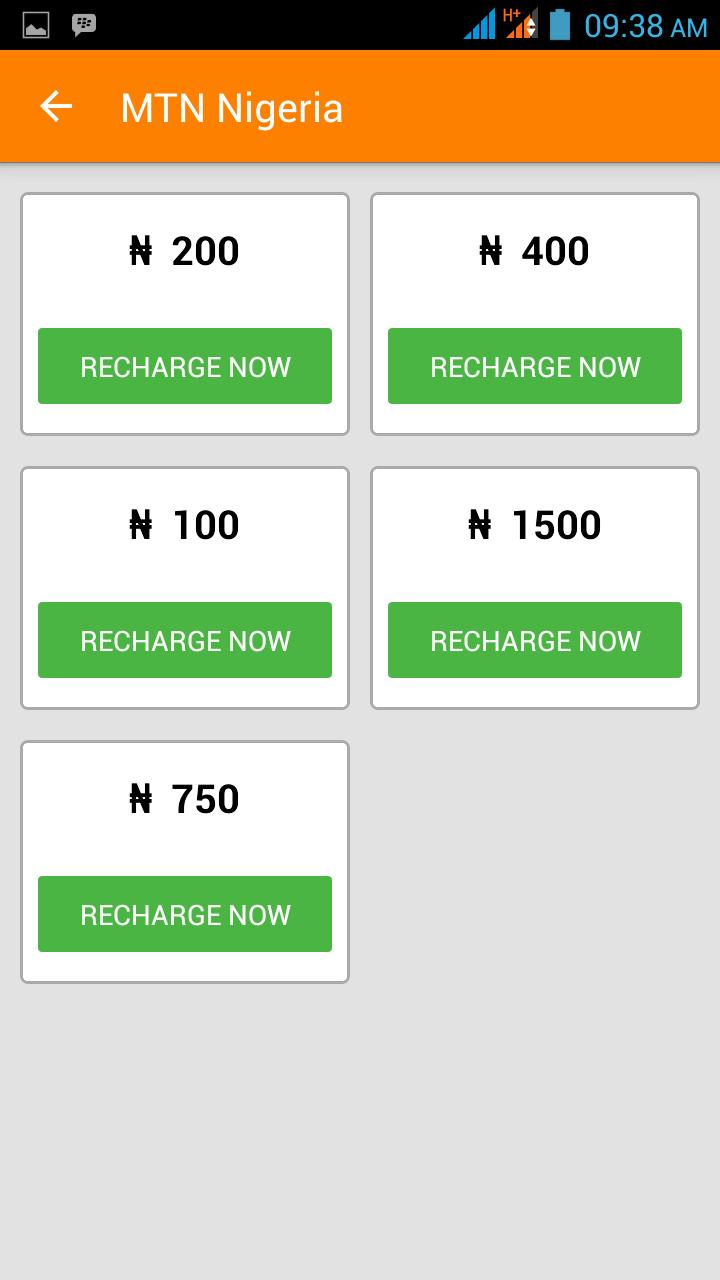The width and height of the screenshot is (720, 1280).
Task: Tap the Naira symbol beside 1500
Action: click(480, 525)
